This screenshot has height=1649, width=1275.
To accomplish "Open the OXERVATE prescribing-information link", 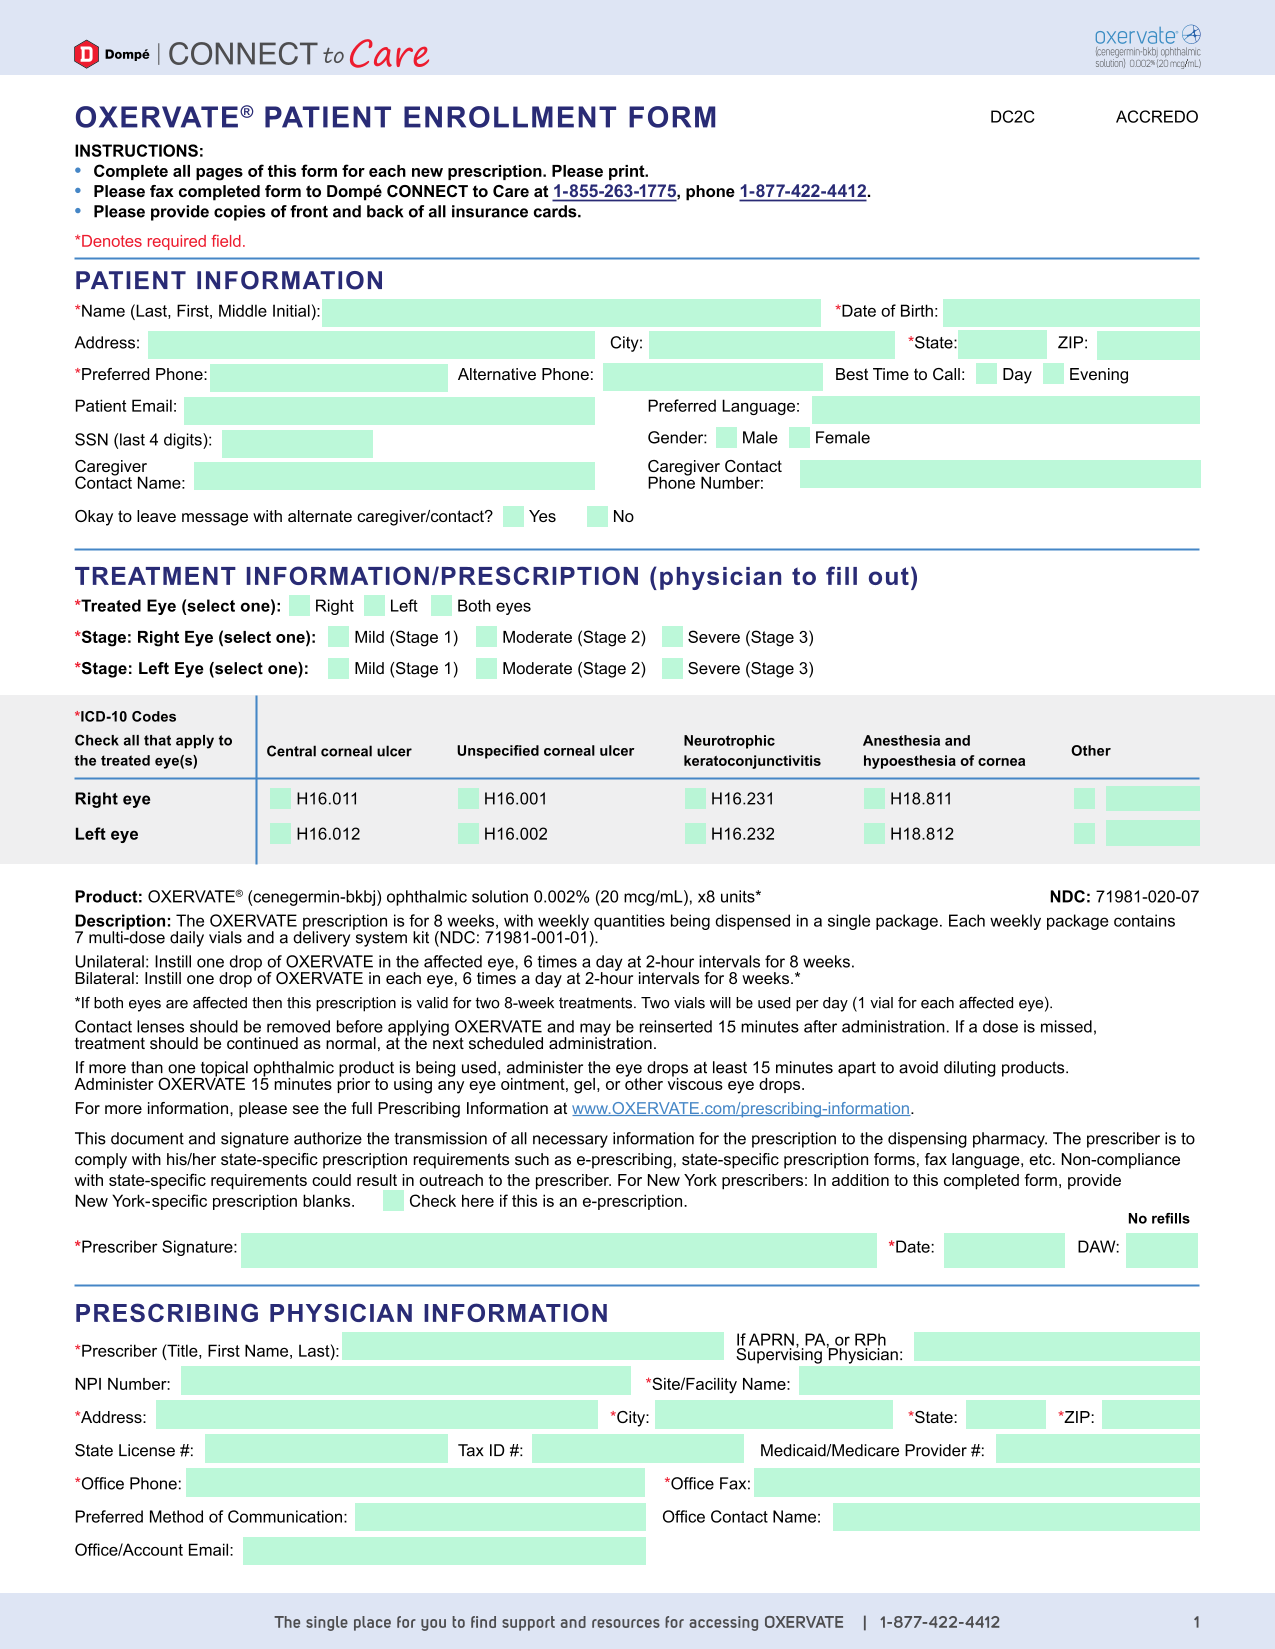I will (741, 1108).
